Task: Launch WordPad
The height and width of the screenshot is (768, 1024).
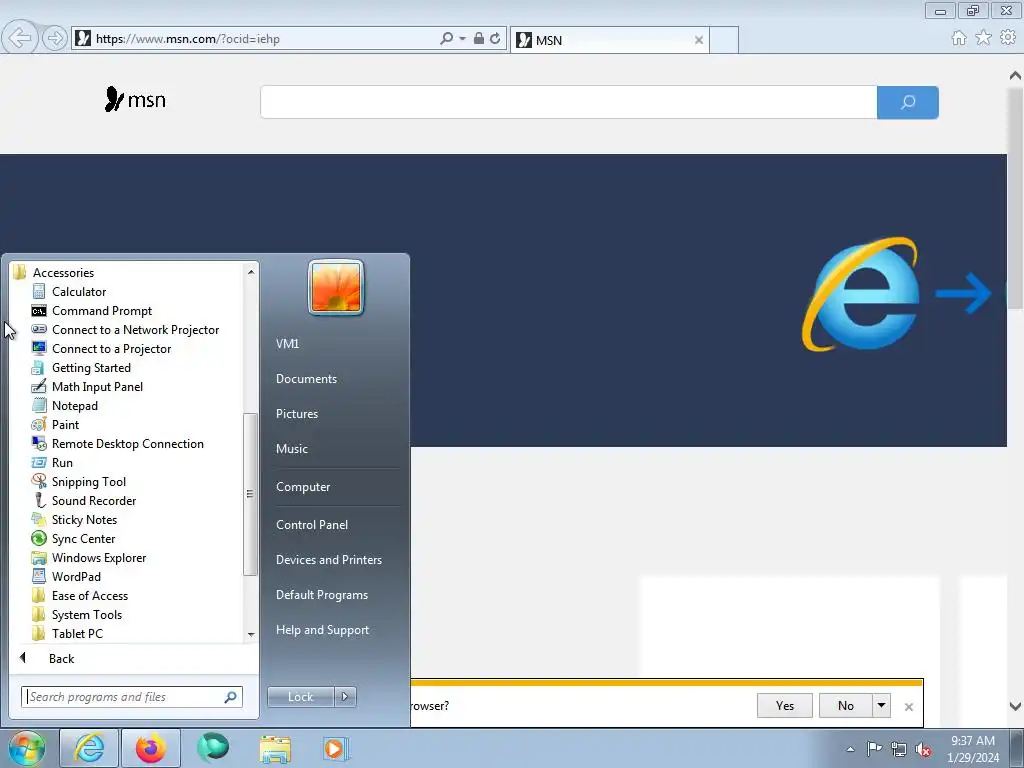Action: [x=76, y=576]
